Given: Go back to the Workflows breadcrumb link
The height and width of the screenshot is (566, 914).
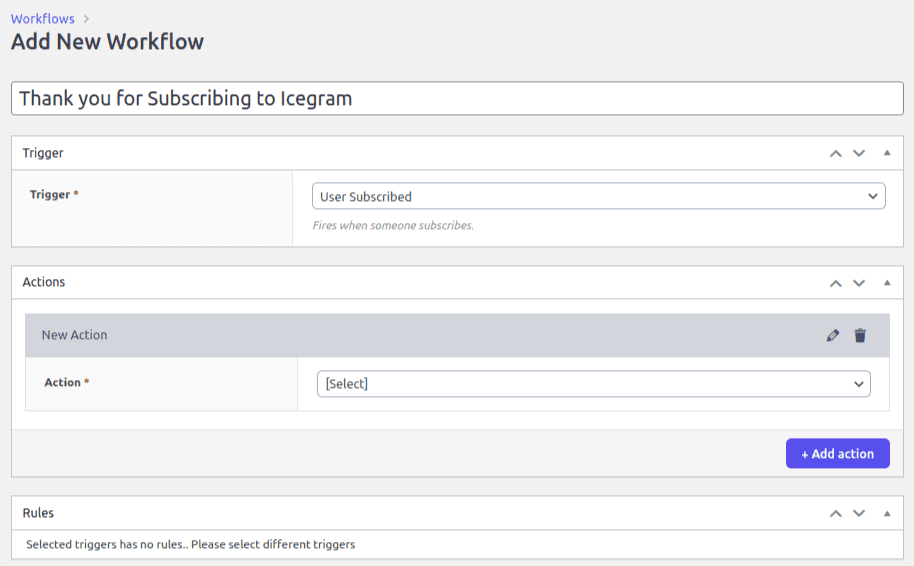Looking at the screenshot, I should tap(43, 19).
